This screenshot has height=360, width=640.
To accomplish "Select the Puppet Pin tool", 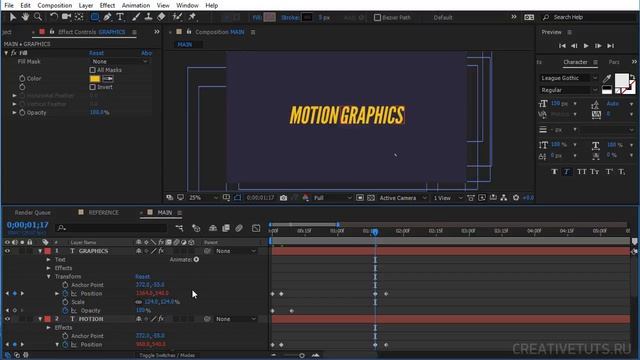I will click(192, 17).
